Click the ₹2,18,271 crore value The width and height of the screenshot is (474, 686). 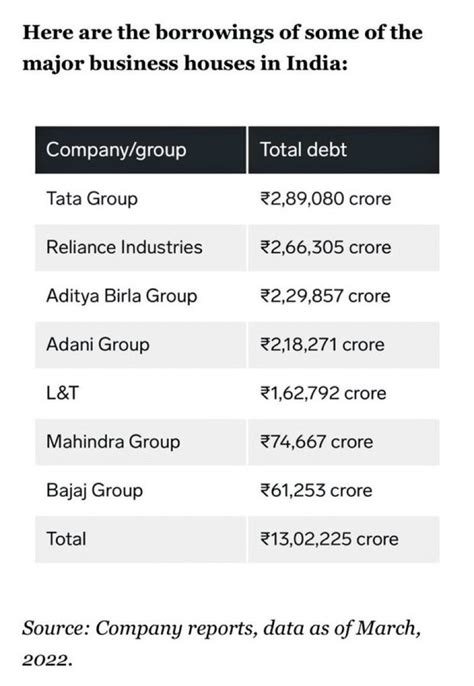(x=322, y=345)
